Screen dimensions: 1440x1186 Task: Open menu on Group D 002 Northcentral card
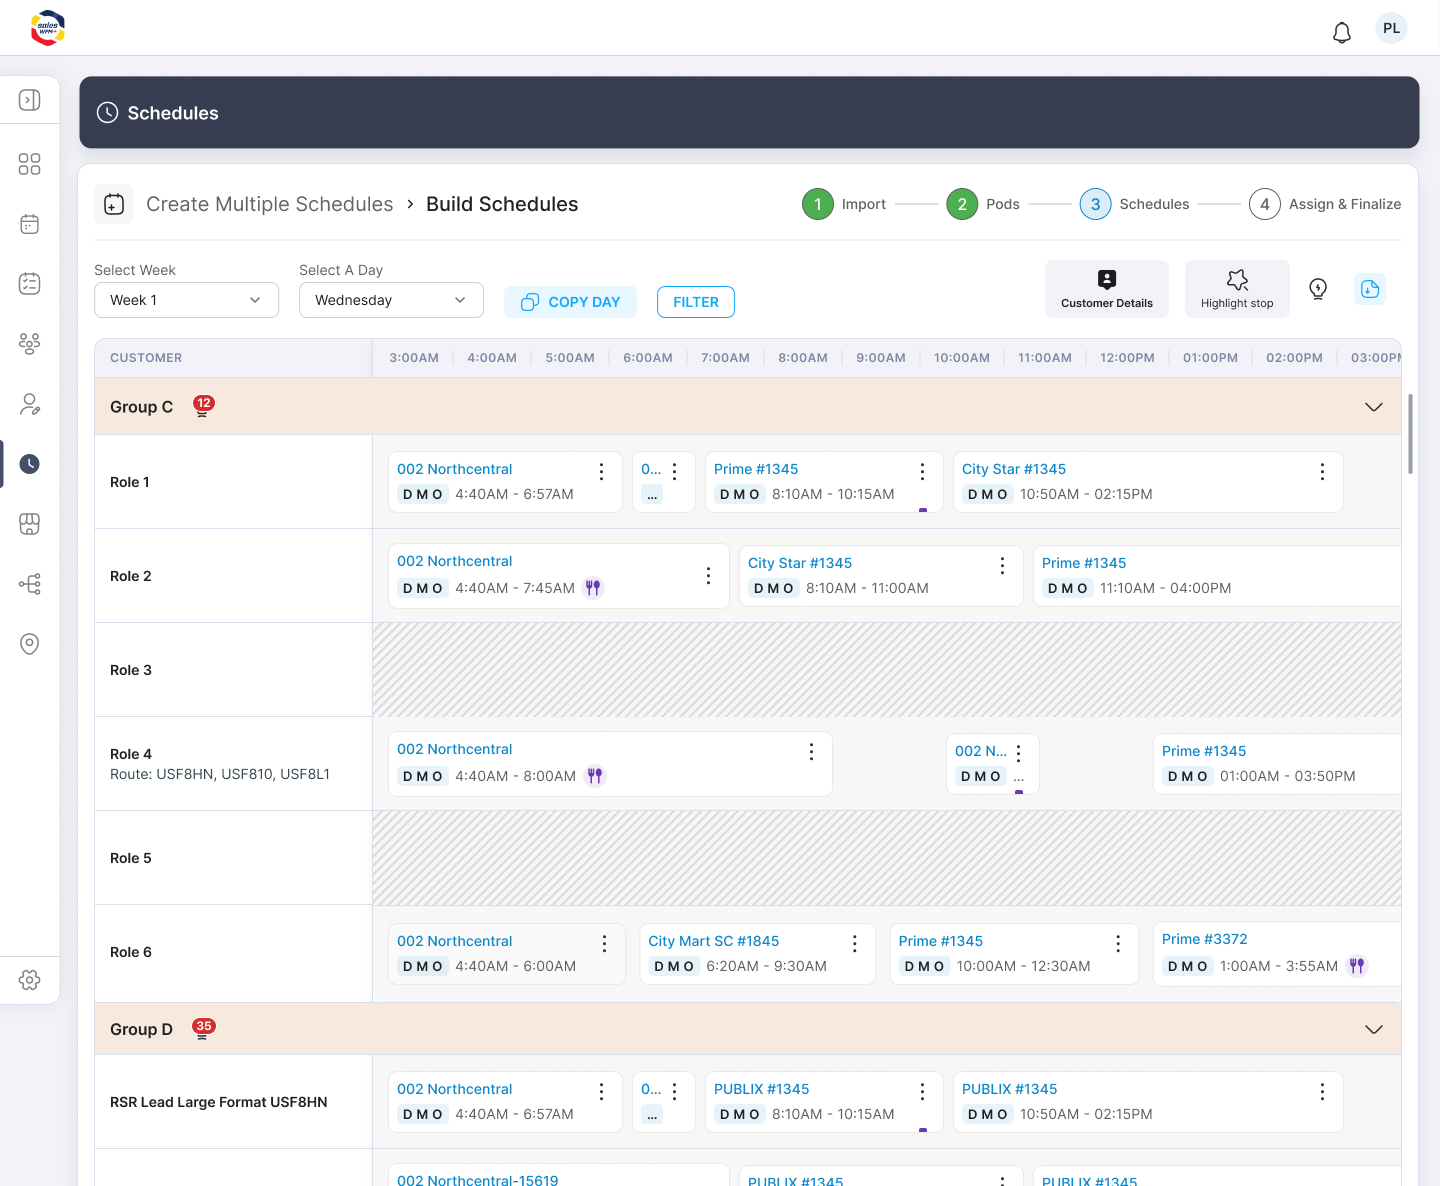pos(601,1091)
